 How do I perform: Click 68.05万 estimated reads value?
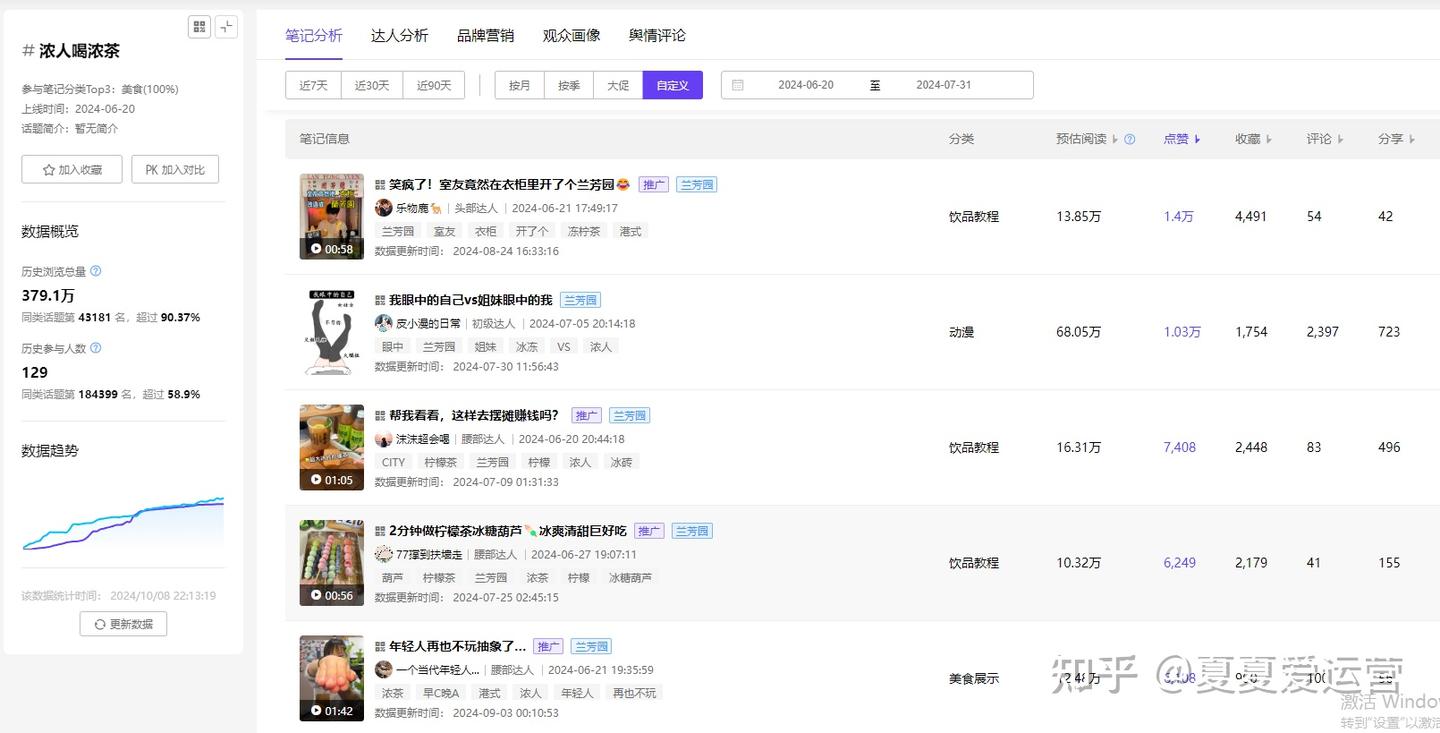point(1079,332)
